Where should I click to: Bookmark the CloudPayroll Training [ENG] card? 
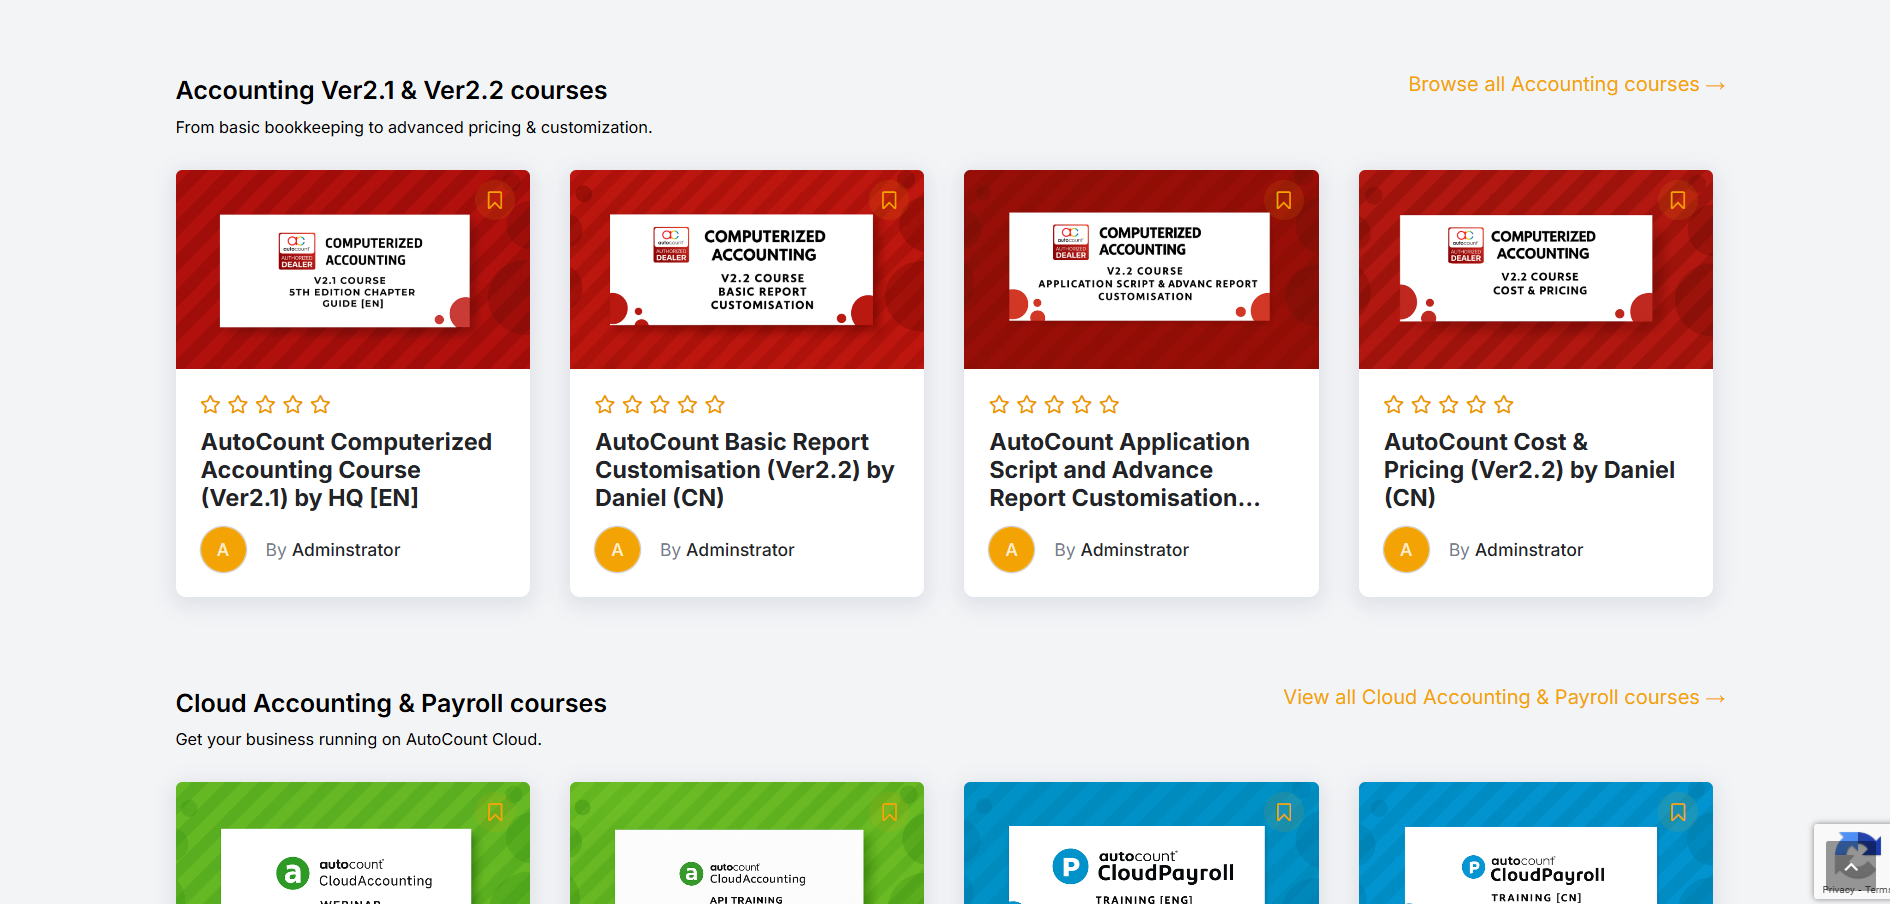pyautogui.click(x=1283, y=813)
